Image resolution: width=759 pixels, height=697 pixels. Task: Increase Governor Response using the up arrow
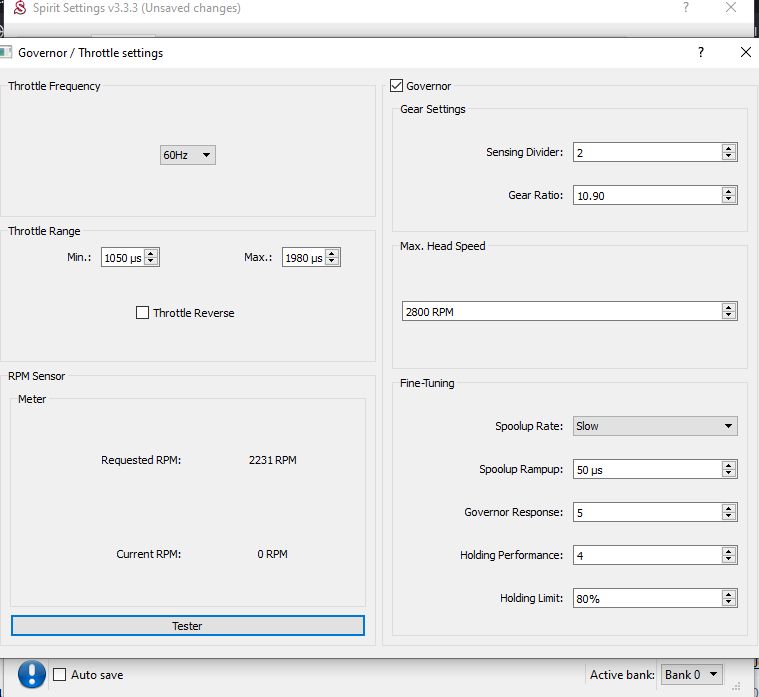[x=729, y=508]
